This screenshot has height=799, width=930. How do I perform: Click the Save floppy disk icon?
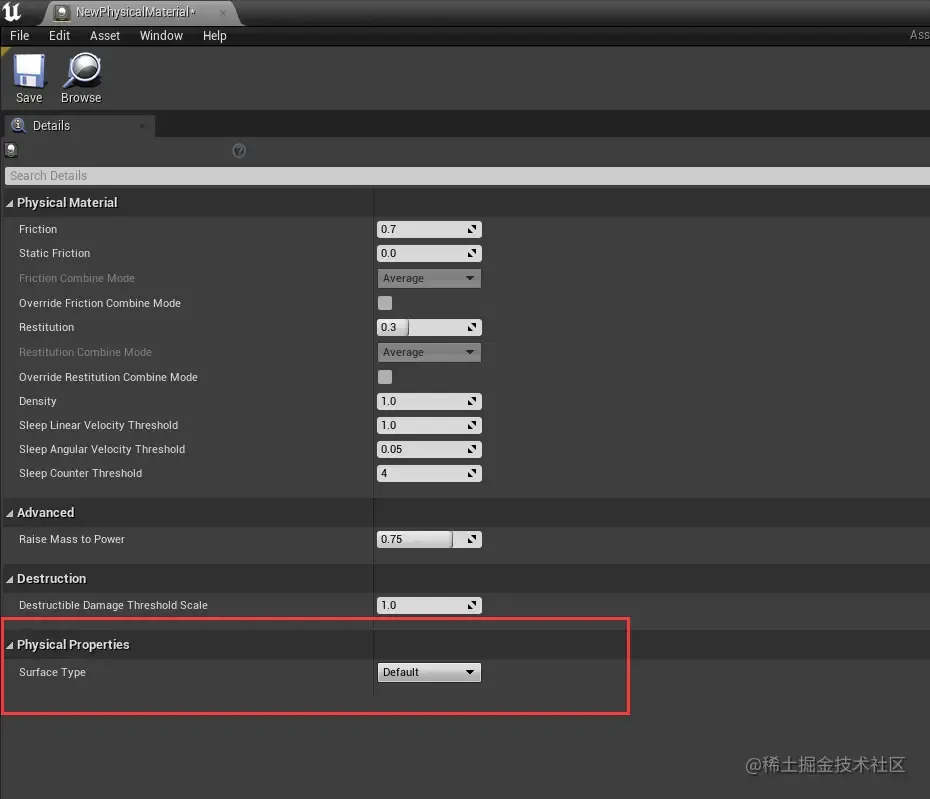pyautogui.click(x=29, y=72)
